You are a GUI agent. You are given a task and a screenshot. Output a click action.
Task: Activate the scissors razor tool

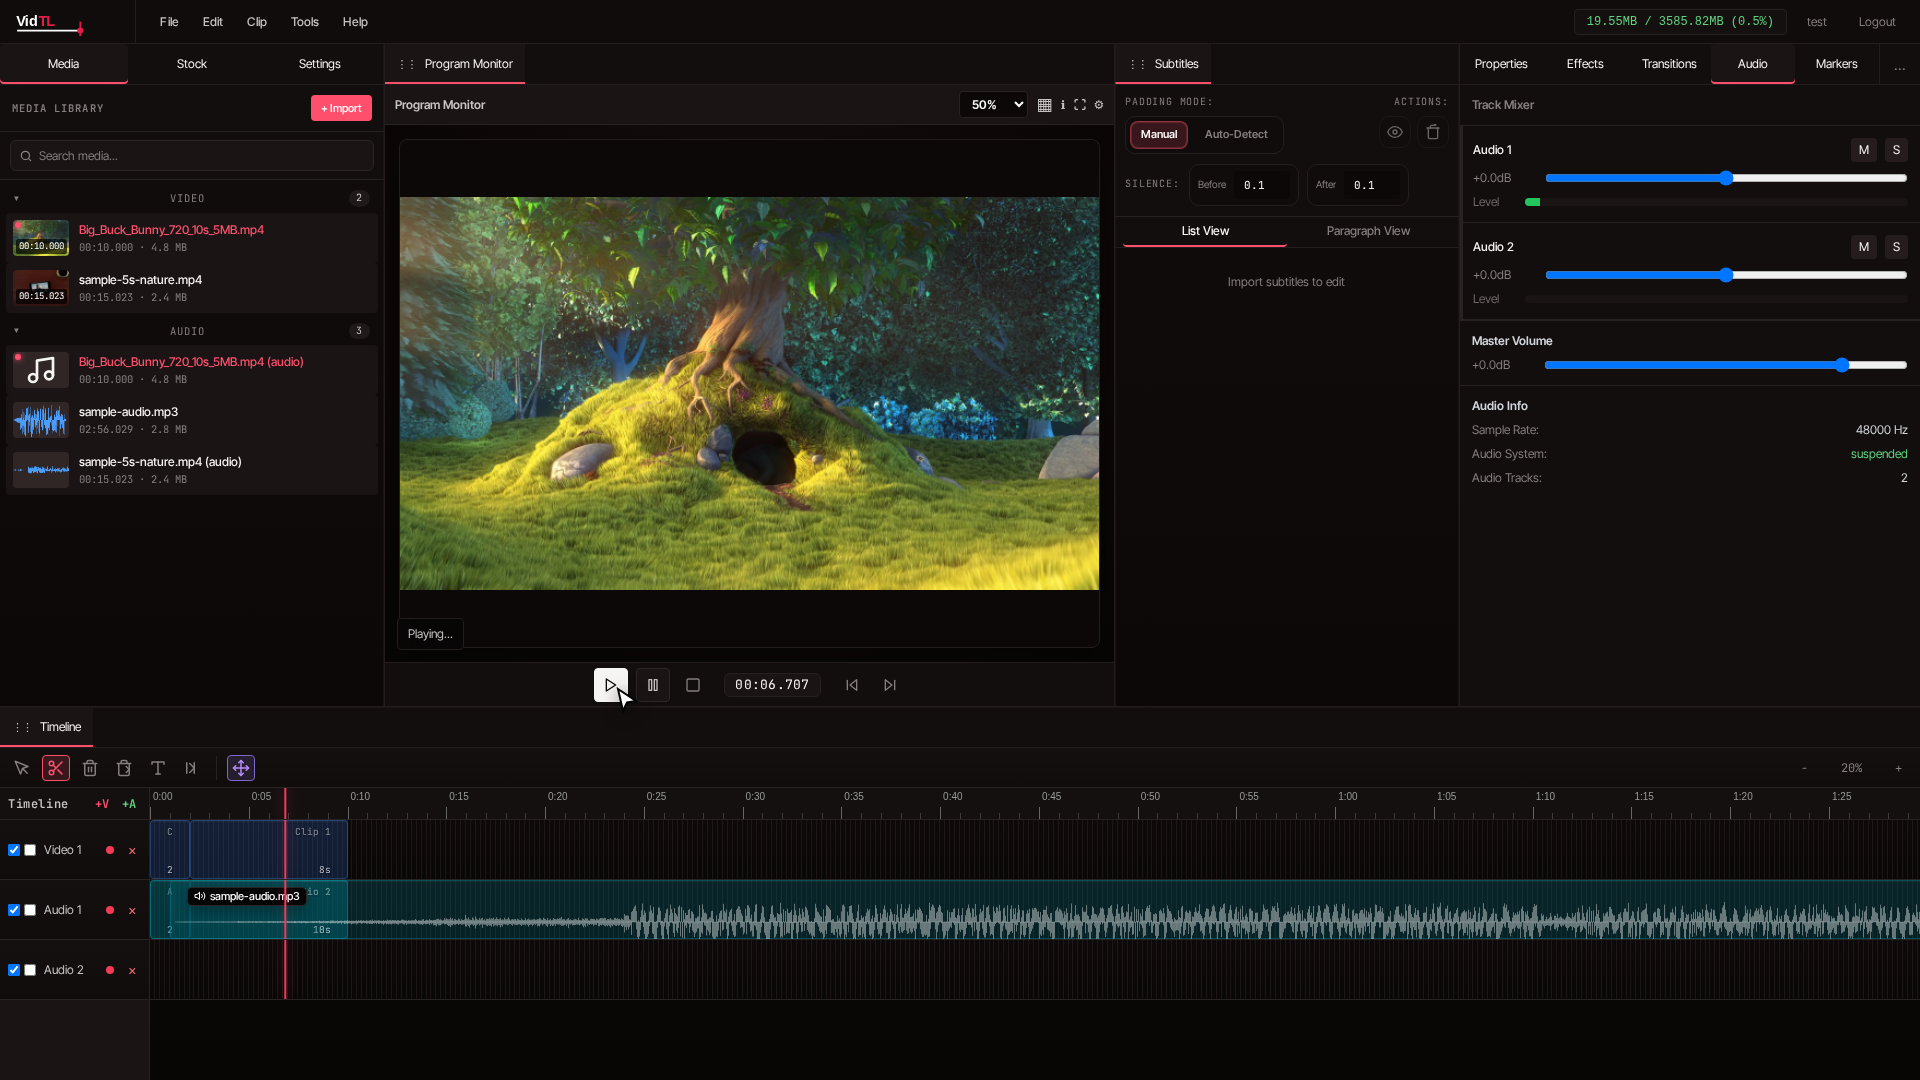[56, 768]
